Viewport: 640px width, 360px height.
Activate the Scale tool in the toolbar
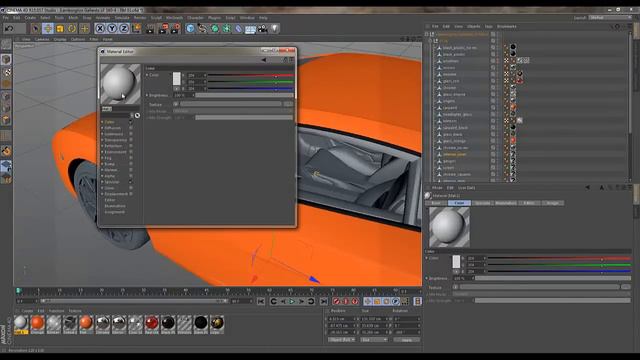[60, 28]
